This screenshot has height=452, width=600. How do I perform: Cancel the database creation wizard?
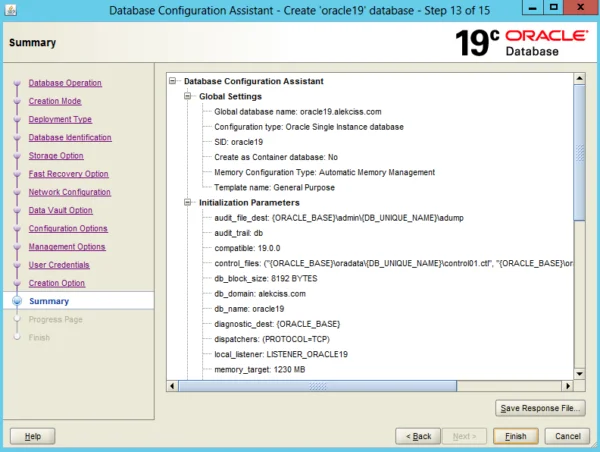click(567, 436)
